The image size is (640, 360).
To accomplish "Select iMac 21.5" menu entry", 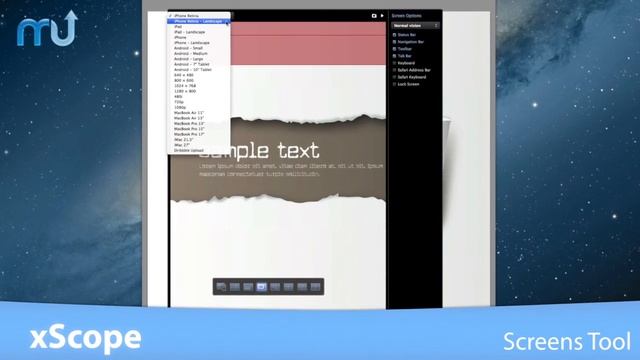I will (x=199, y=140).
